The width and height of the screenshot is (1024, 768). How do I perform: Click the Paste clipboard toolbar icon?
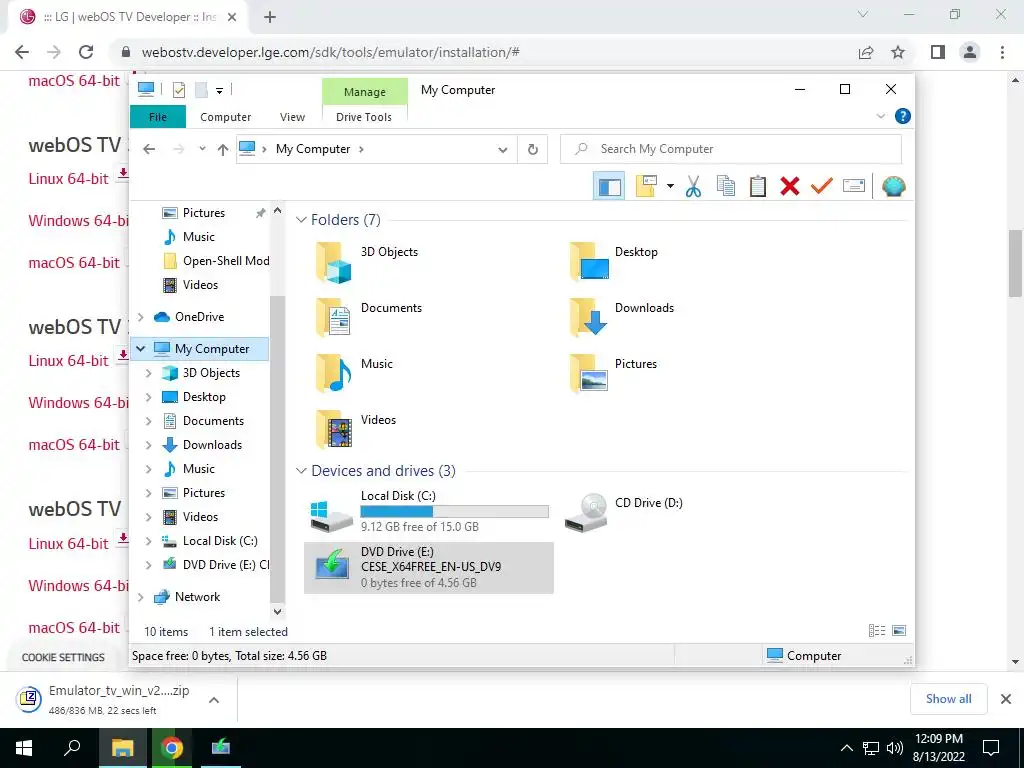tap(758, 187)
